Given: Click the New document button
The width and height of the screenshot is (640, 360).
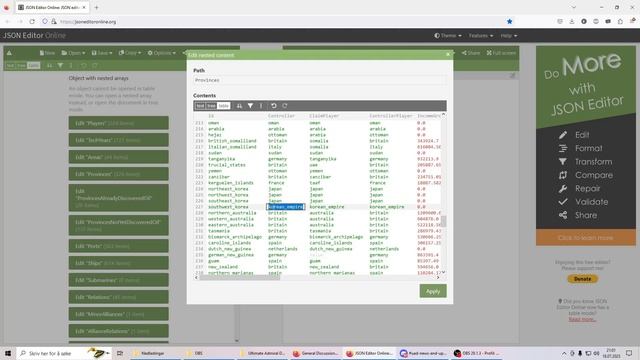Looking at the screenshot, I should pos(47,53).
